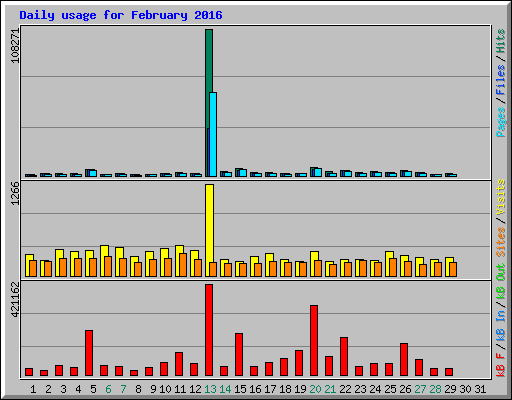Click the red kB bar for day 19
The width and height of the screenshot is (512, 400).
[299, 363]
